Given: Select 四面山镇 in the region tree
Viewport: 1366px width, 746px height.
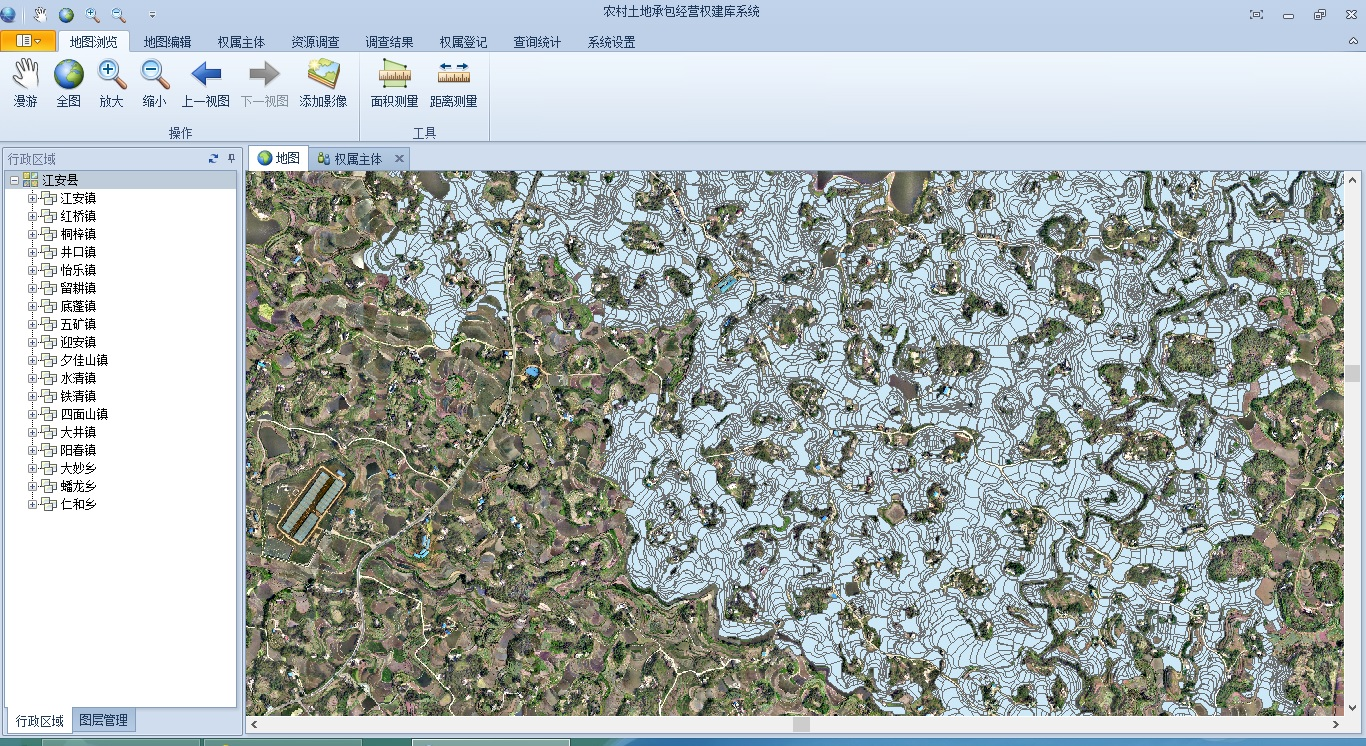Looking at the screenshot, I should [x=84, y=414].
